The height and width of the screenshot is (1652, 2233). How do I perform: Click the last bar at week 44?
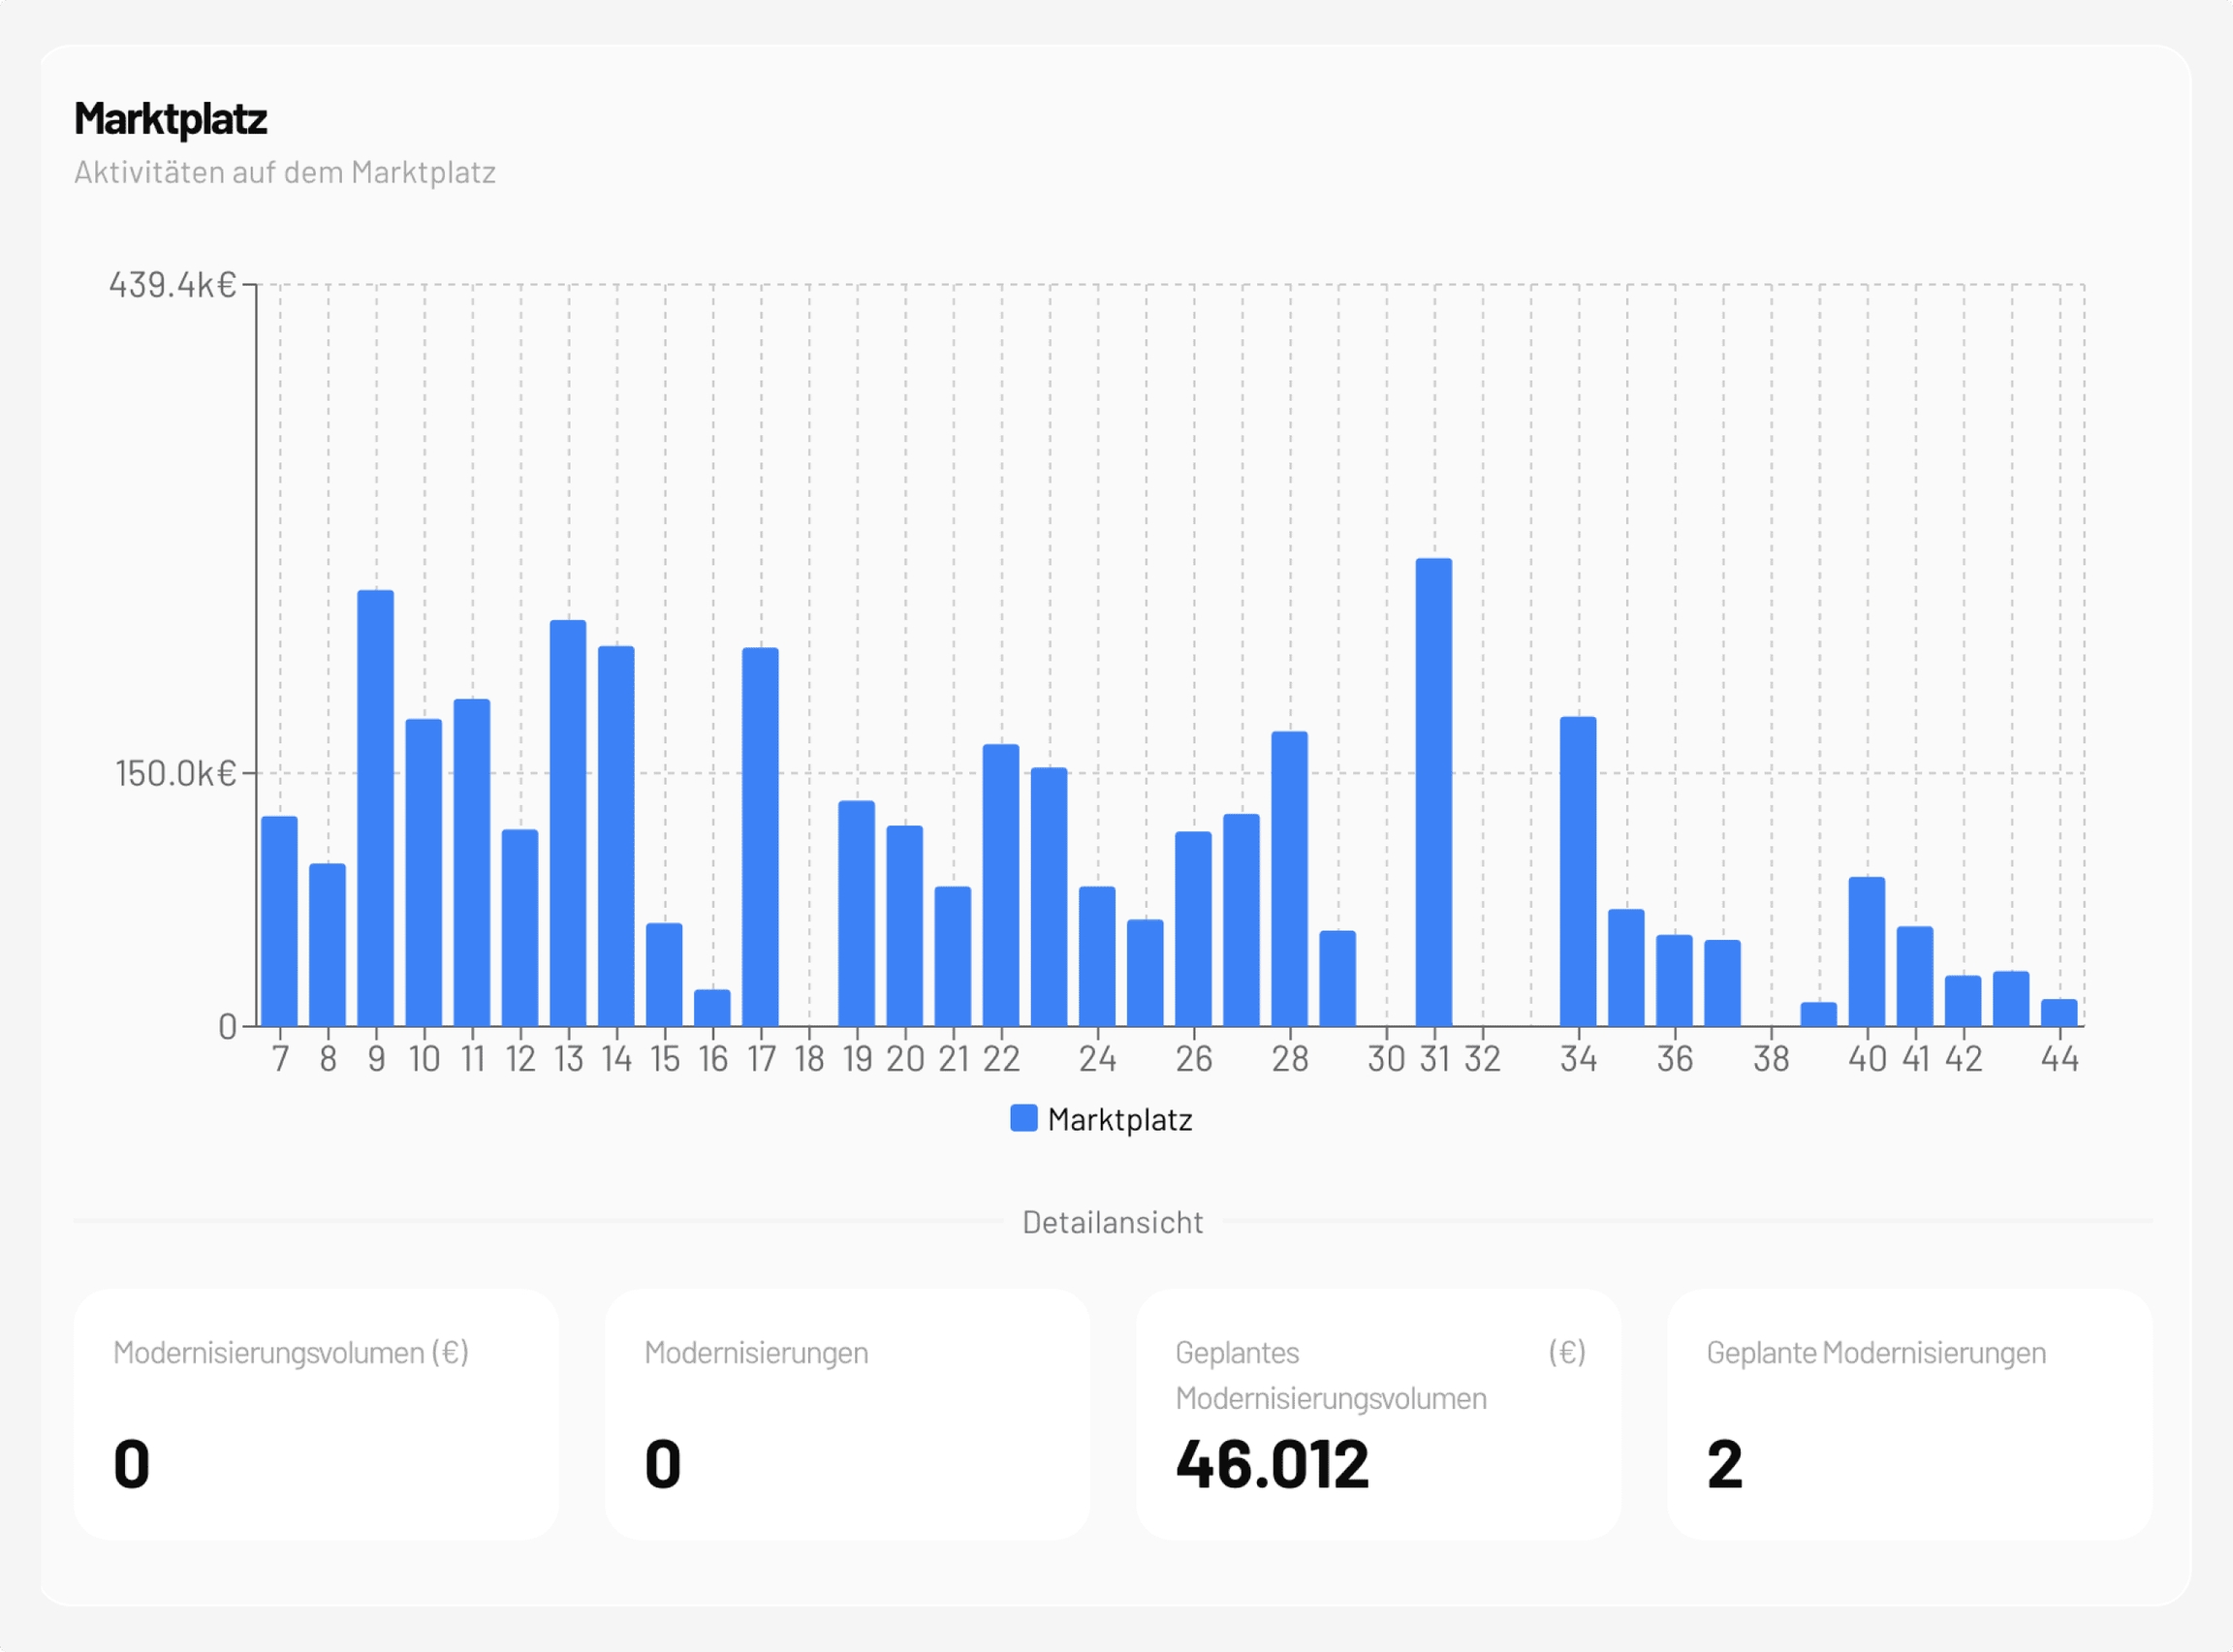coord(2059,1013)
